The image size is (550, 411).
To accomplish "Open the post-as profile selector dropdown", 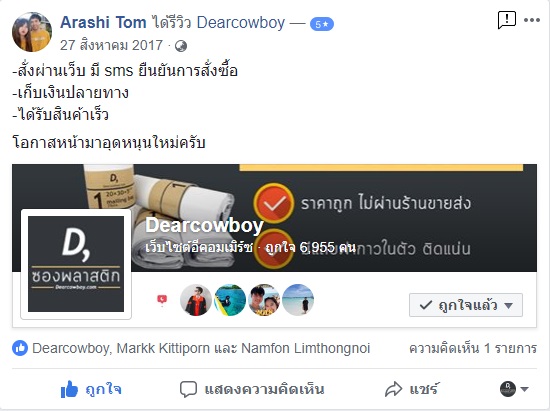I will pyautogui.click(x=514, y=389).
